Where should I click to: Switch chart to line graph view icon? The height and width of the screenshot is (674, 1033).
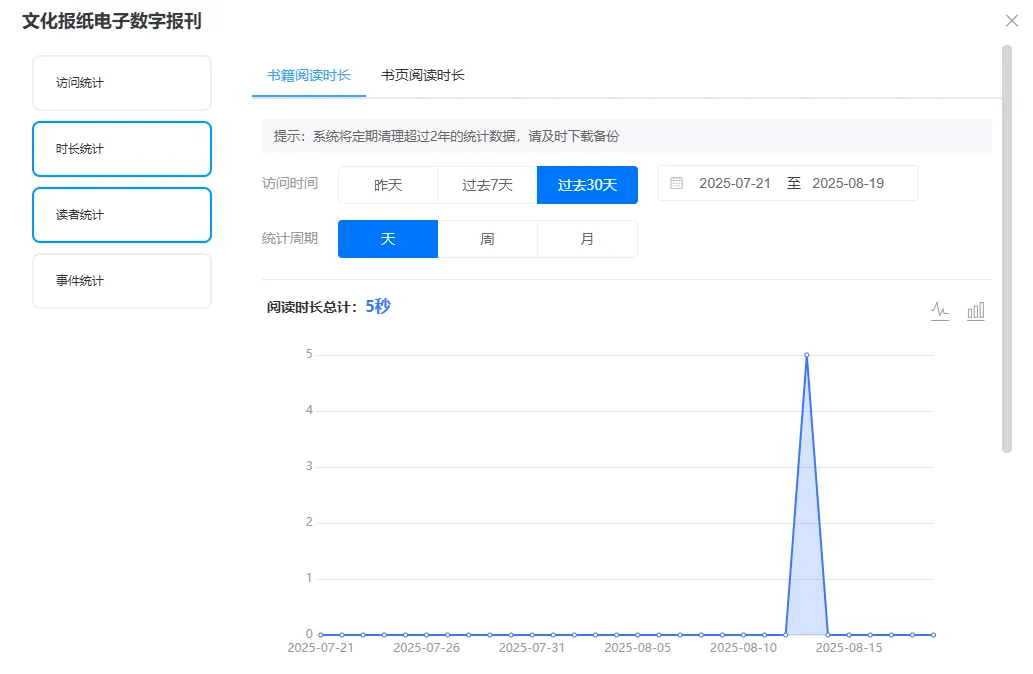click(940, 311)
